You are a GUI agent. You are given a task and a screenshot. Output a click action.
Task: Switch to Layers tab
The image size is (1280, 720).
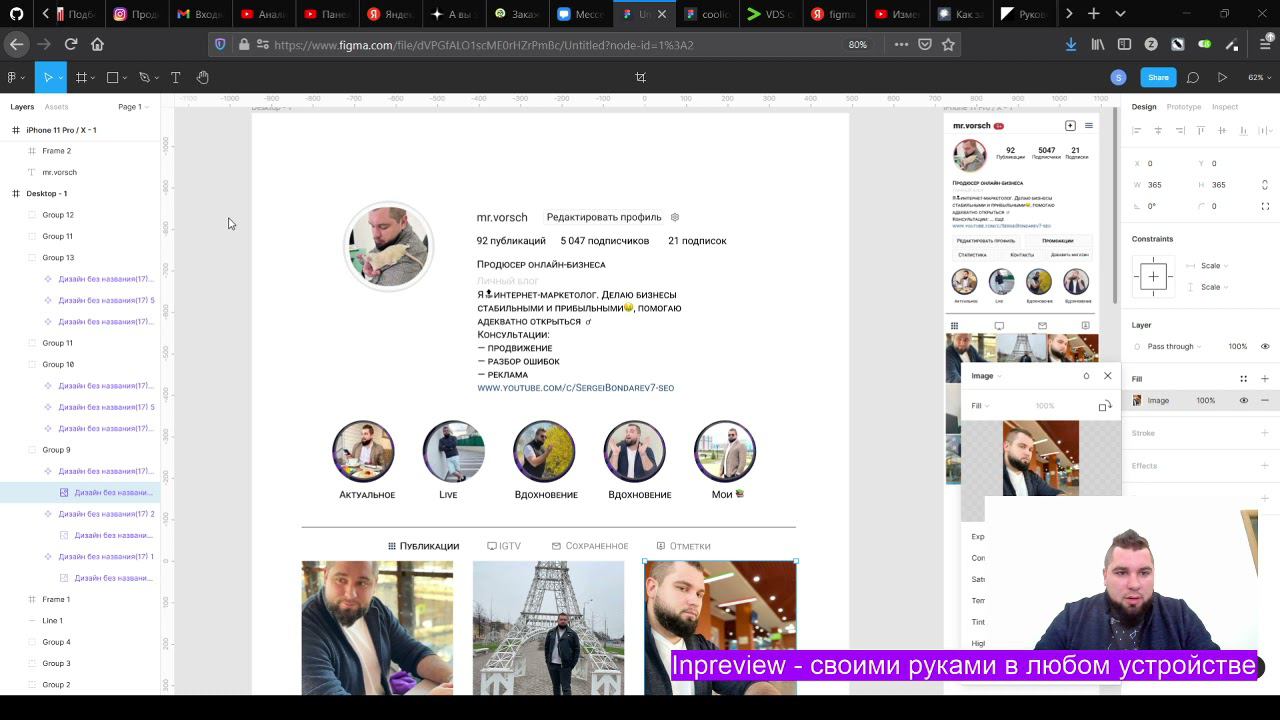[x=22, y=107]
